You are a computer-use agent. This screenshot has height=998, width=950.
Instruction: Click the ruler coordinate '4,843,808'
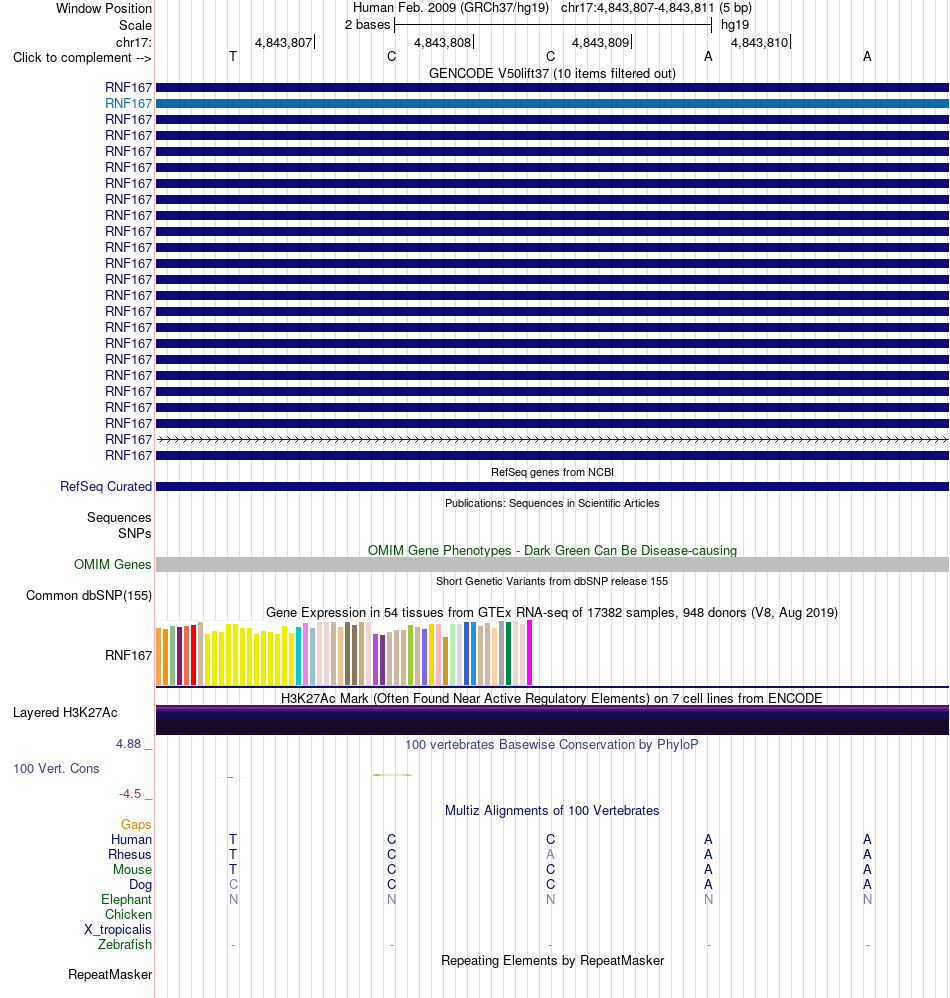click(443, 43)
